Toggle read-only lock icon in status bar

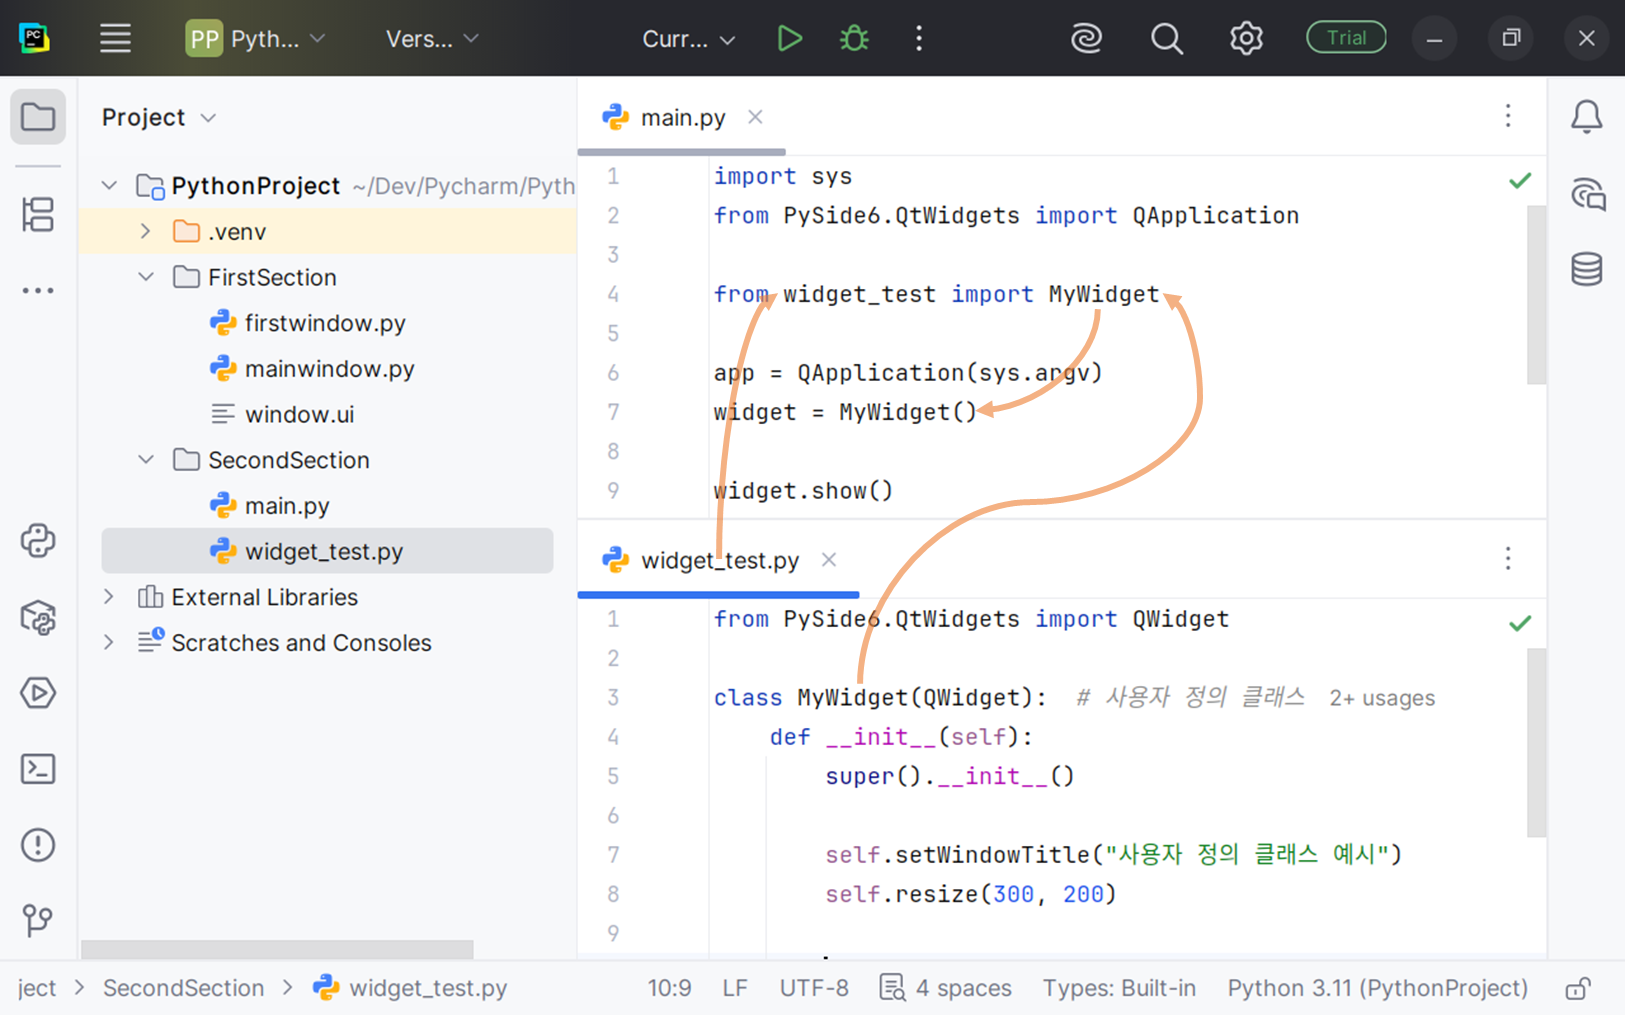tap(1578, 989)
